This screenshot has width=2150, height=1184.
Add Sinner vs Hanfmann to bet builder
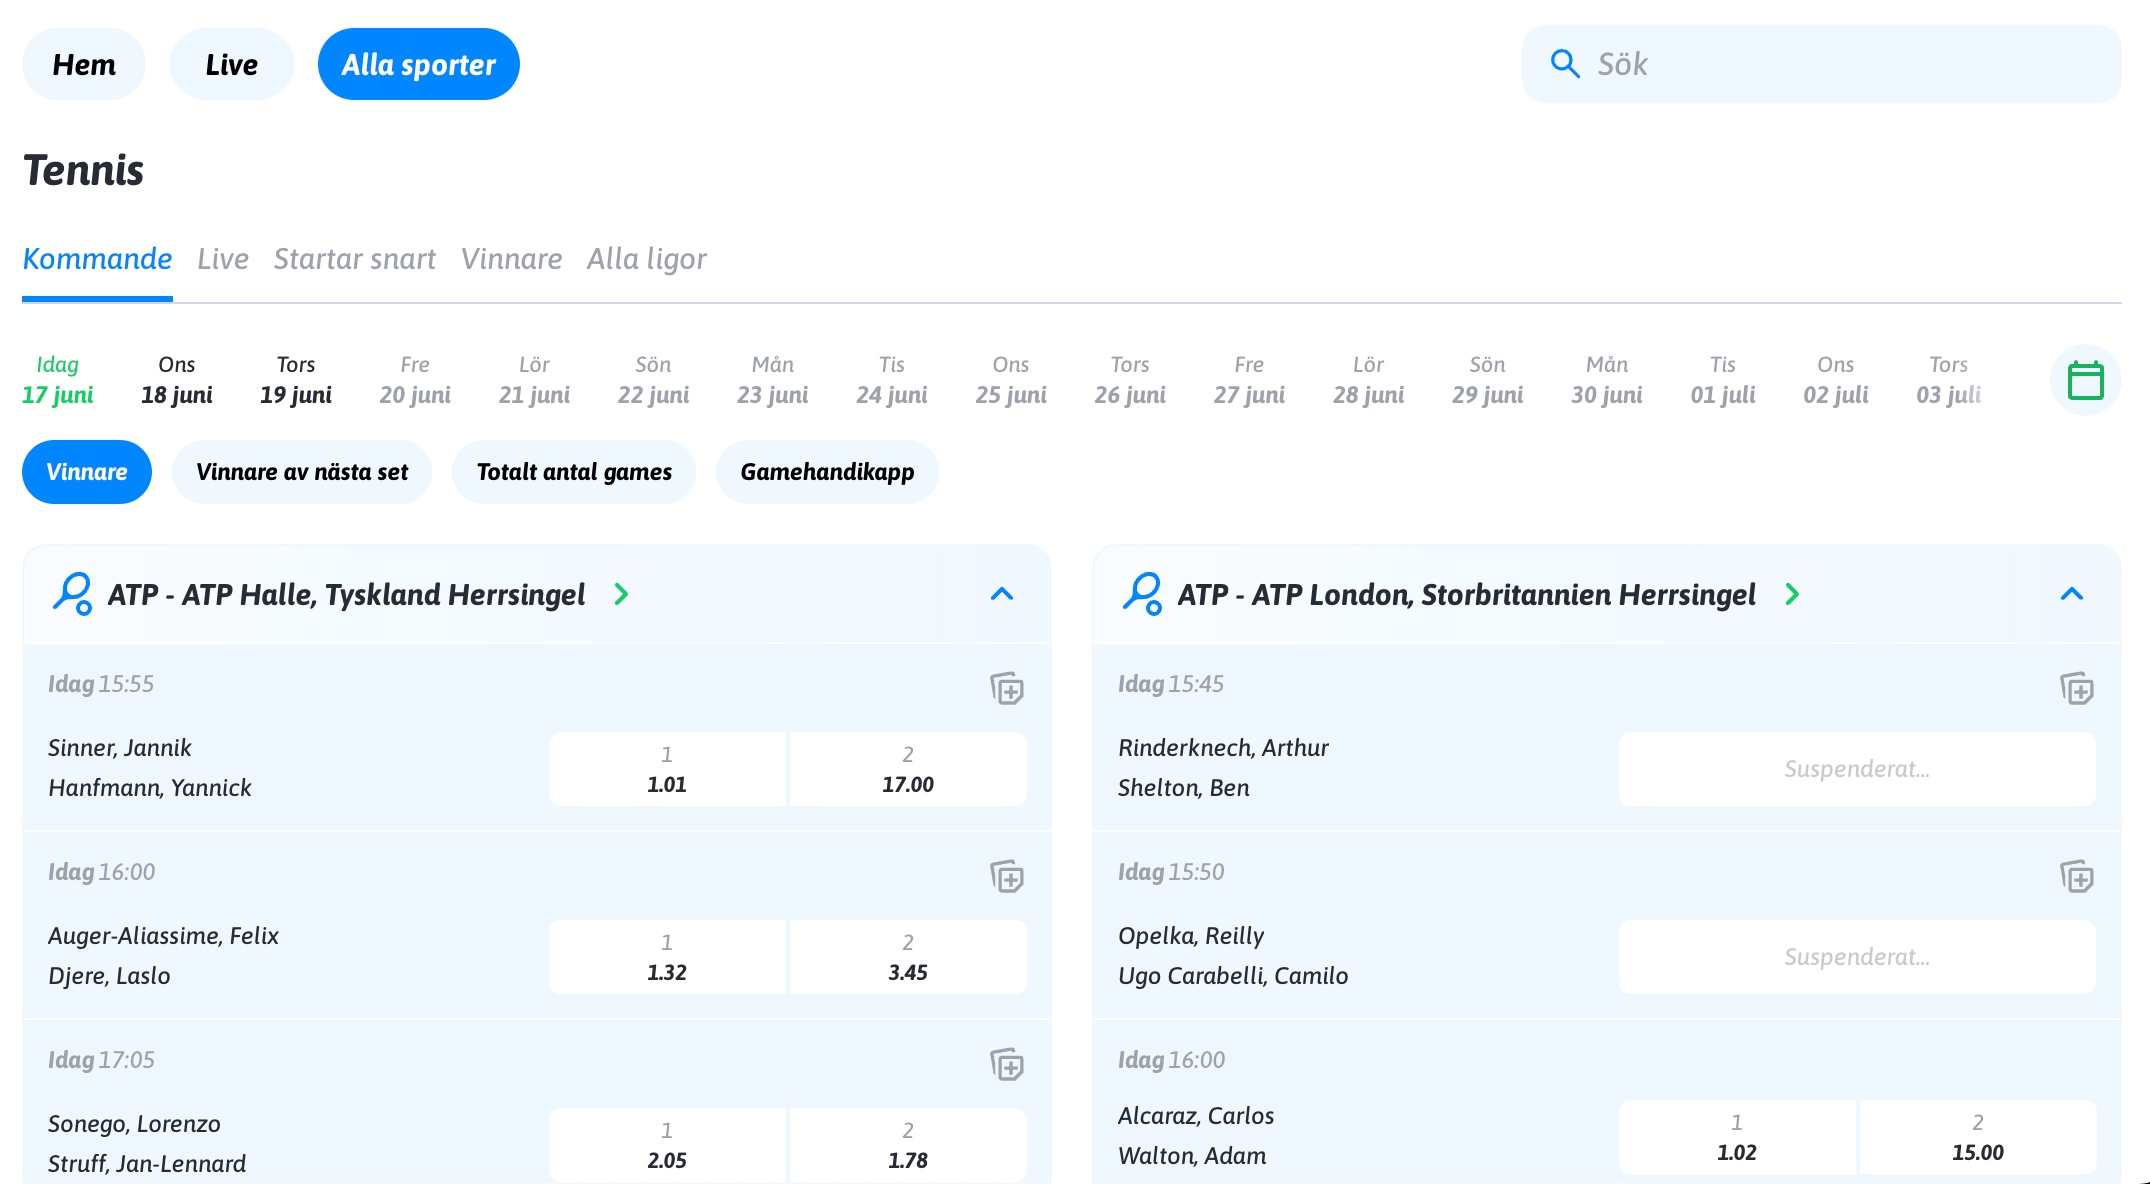click(x=1006, y=689)
